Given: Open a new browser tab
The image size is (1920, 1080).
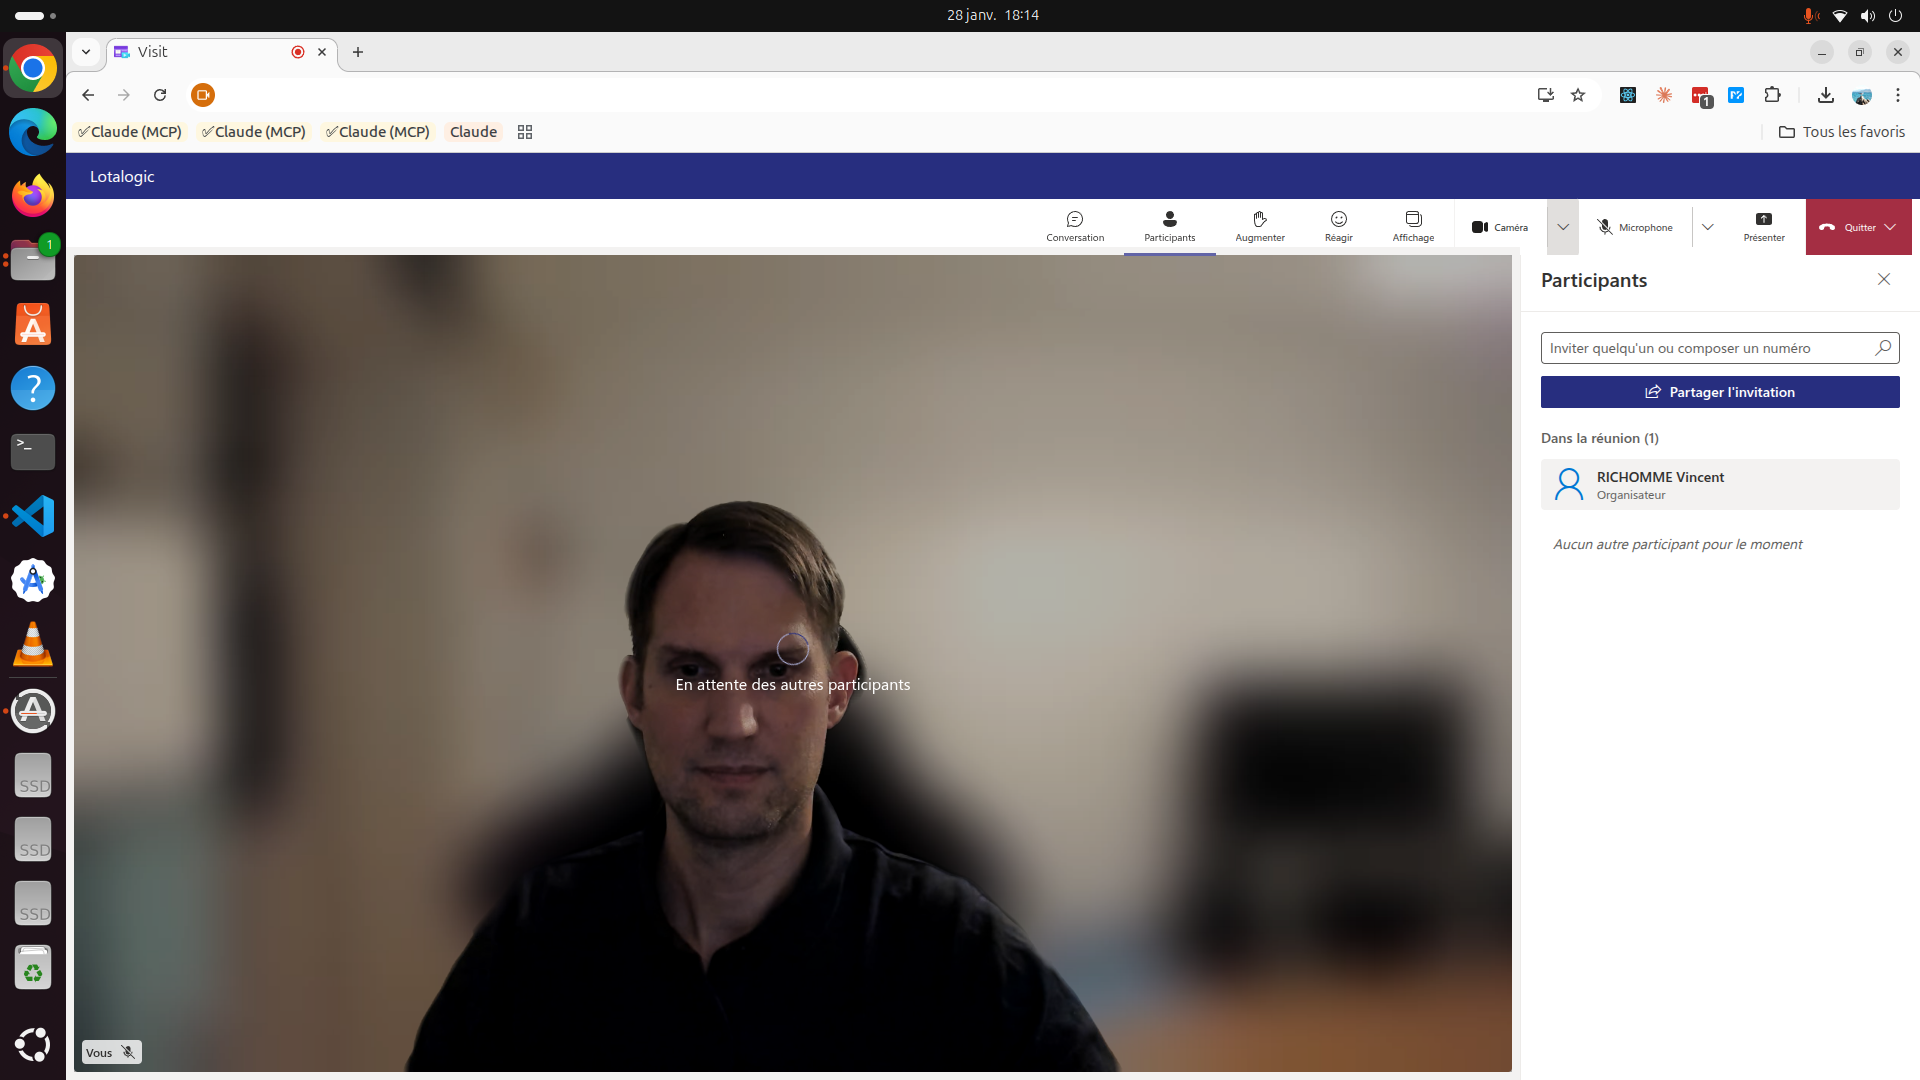Looking at the screenshot, I should (x=358, y=52).
